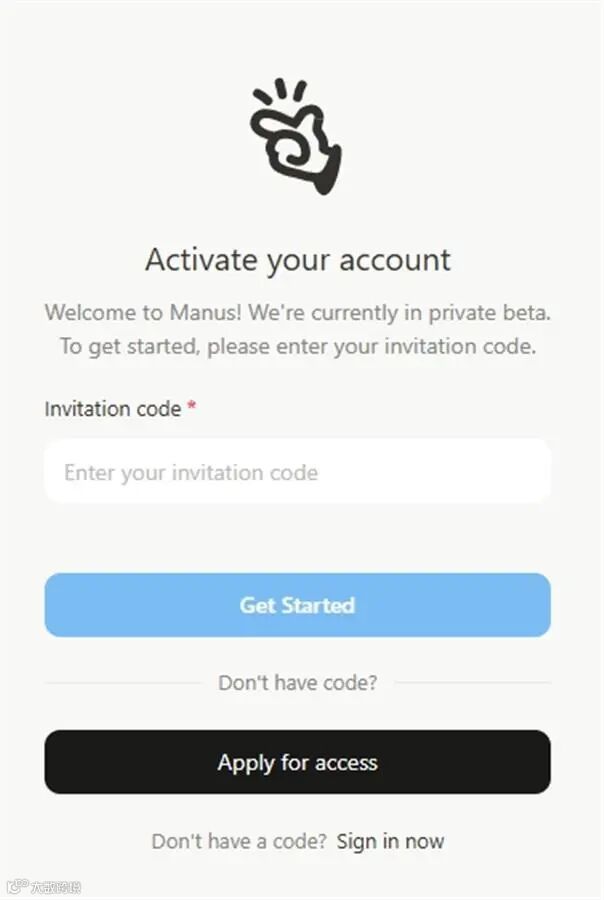Screen dimensions: 604x900
Task: Click the 'Enter your invitation code' placeholder text
Action: (191, 472)
